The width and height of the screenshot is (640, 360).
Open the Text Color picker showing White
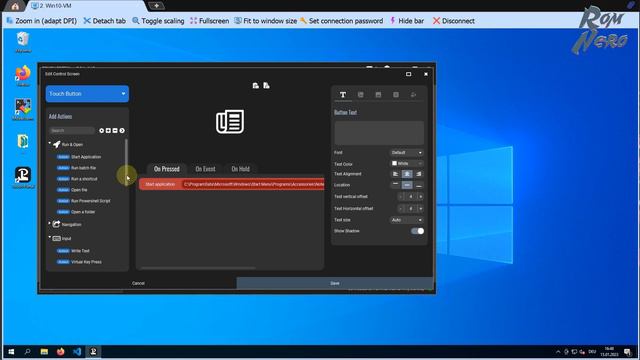407,163
